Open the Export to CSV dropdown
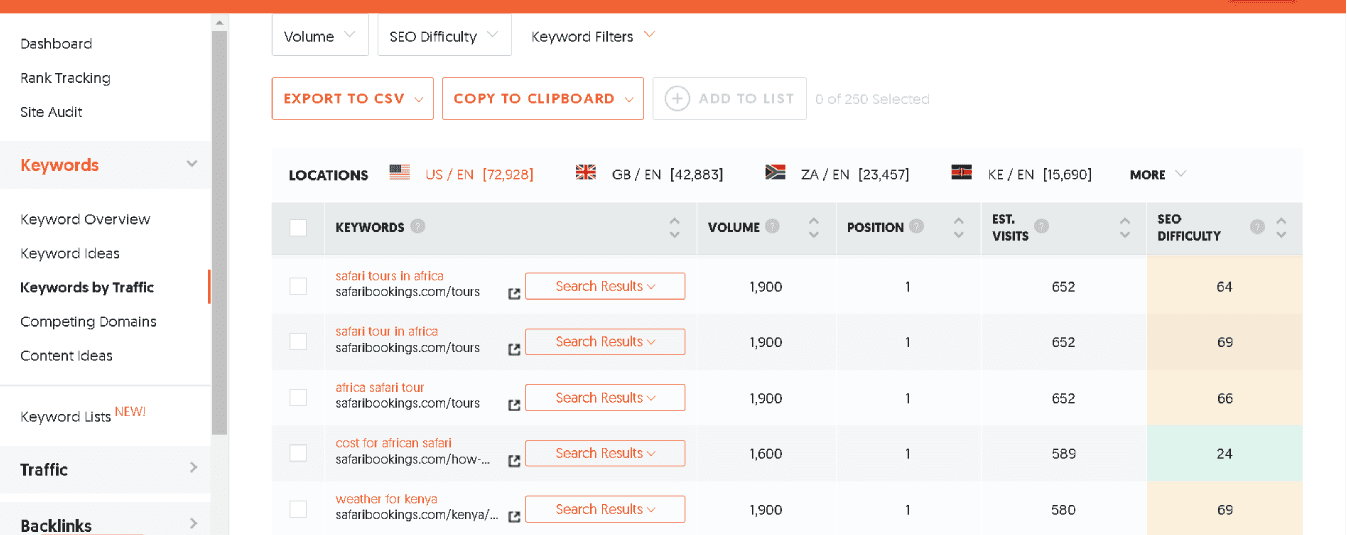This screenshot has width=1347, height=535. (353, 98)
